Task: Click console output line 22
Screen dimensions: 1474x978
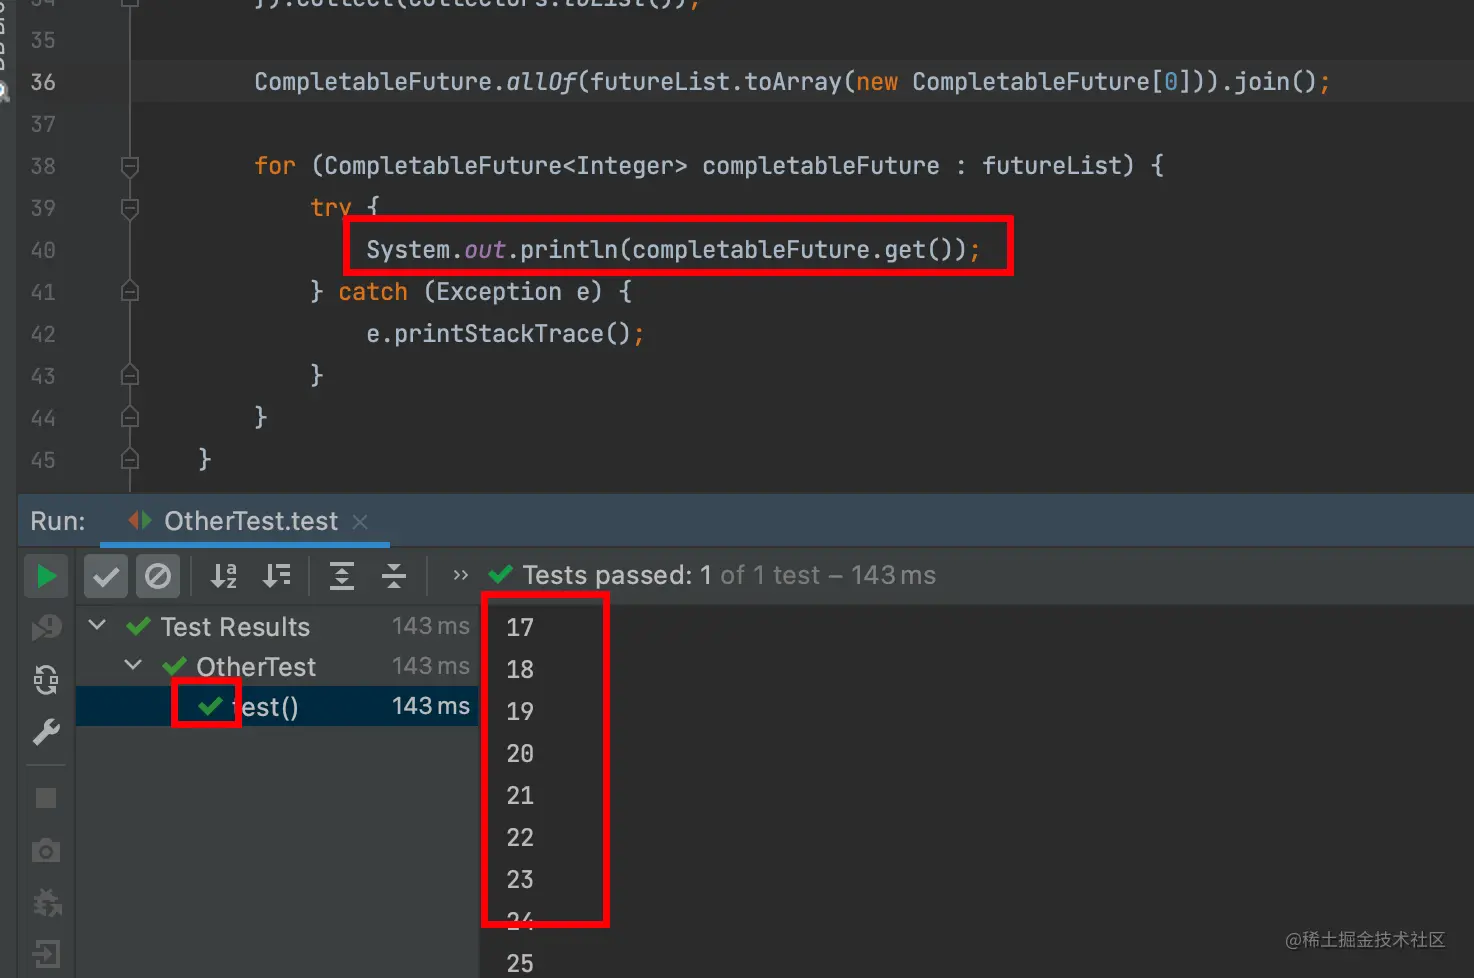Action: coord(520,837)
